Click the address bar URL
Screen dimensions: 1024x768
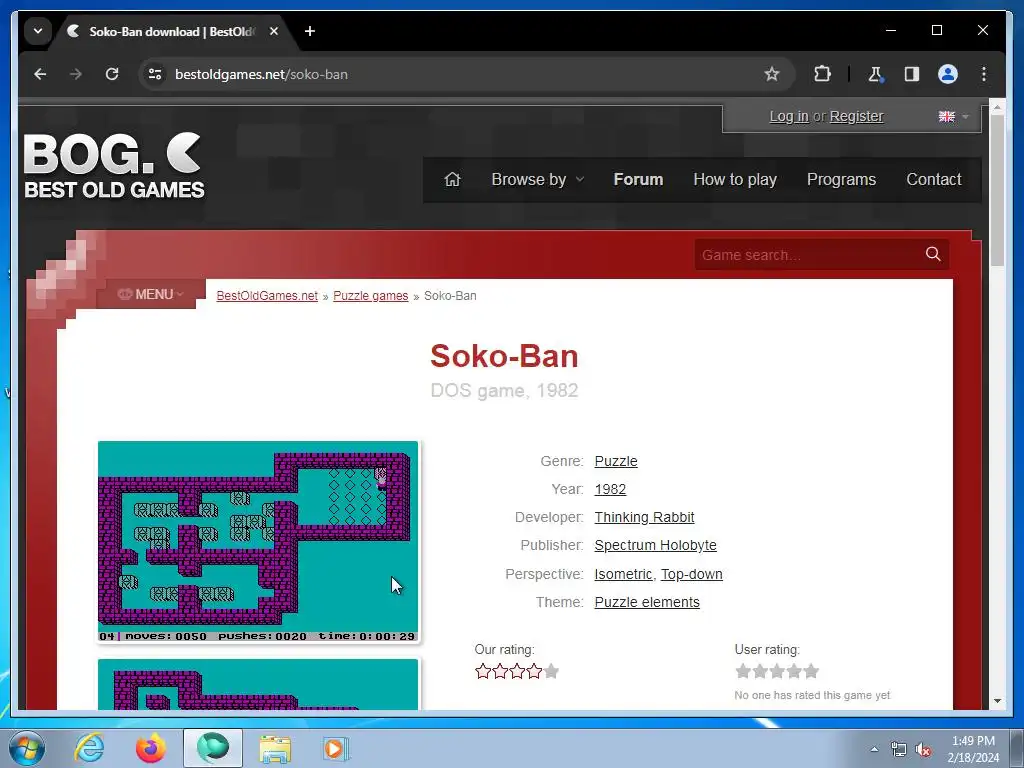pyautogui.click(x=261, y=74)
